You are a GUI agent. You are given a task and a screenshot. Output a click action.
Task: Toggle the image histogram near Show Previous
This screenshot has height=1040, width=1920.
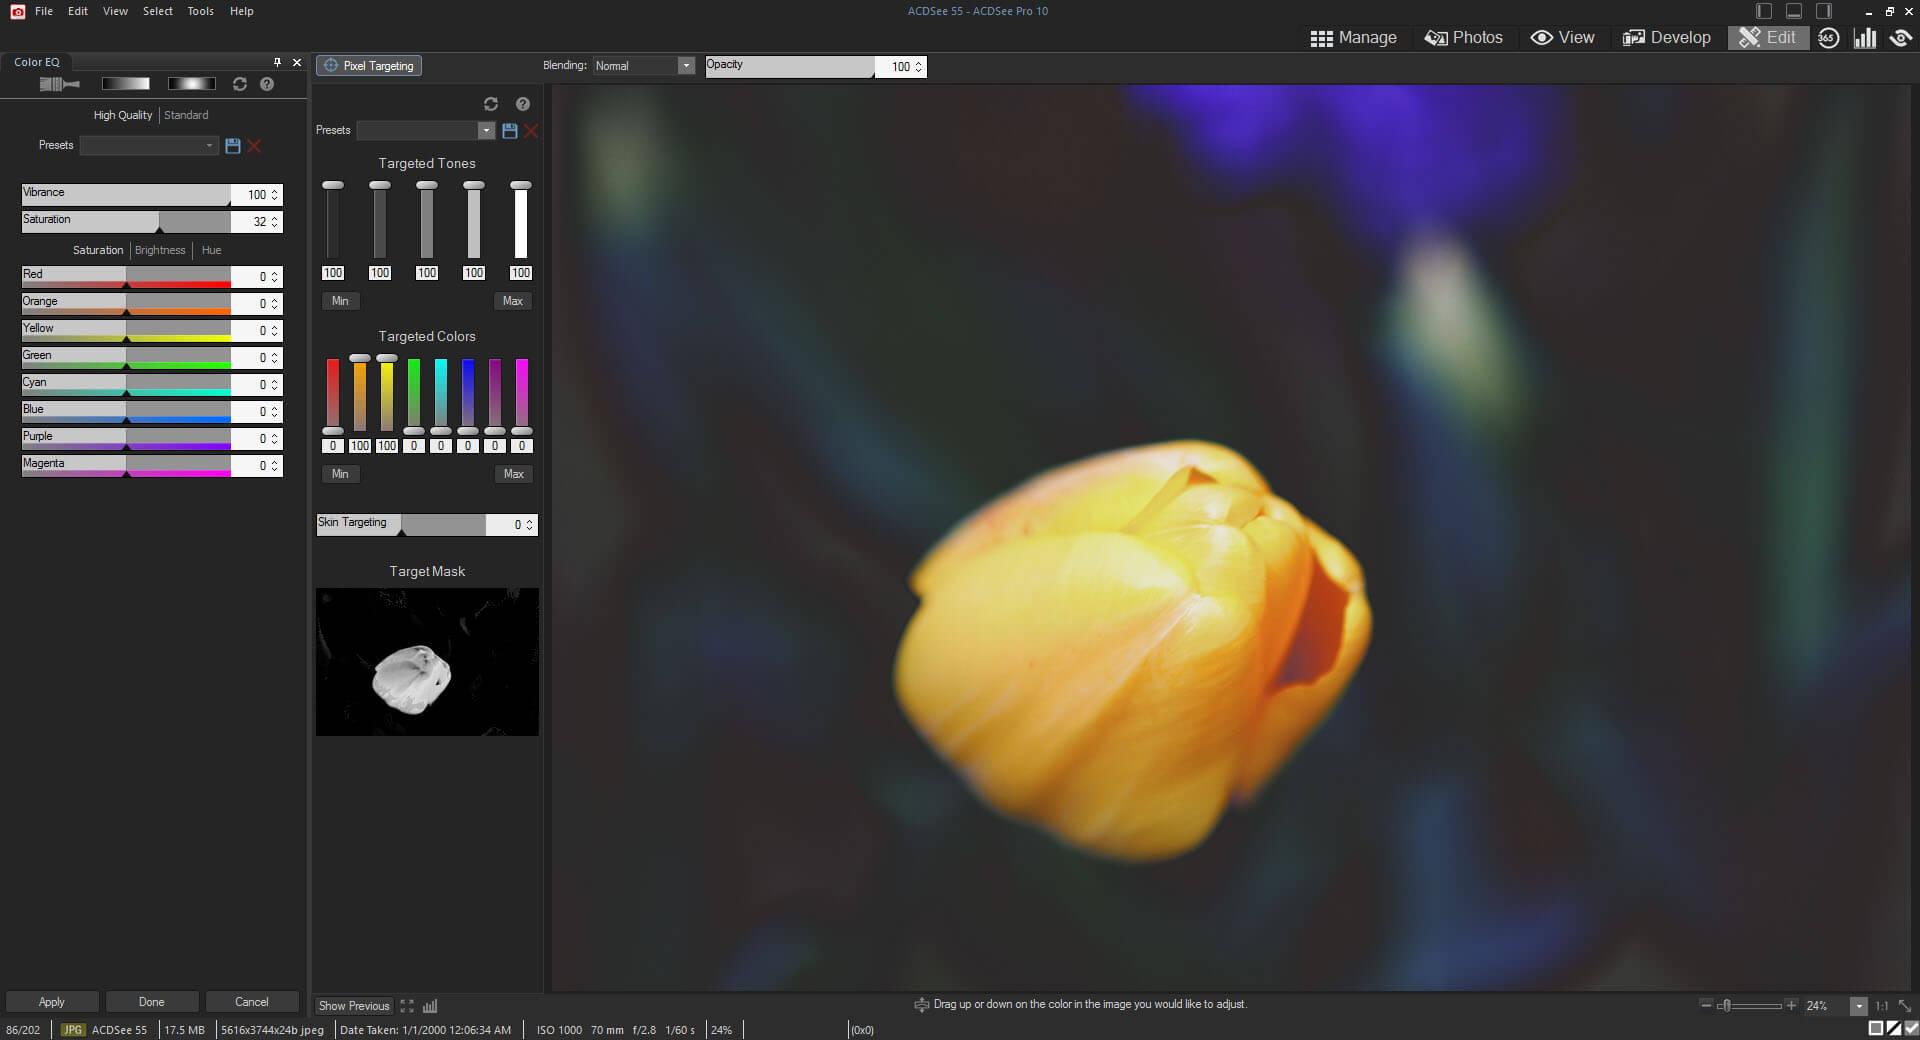(431, 1006)
